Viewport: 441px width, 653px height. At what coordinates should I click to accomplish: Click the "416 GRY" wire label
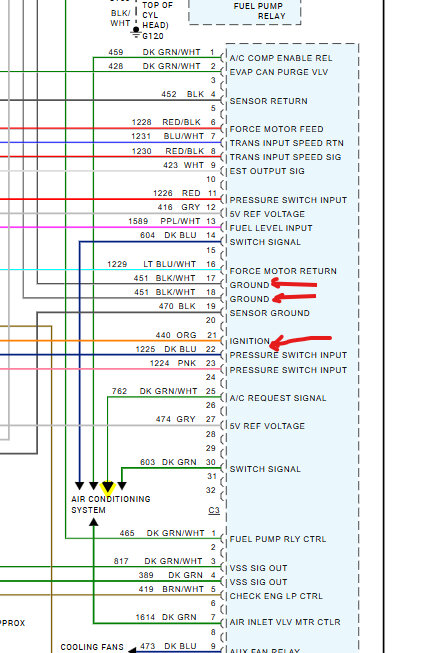tap(179, 207)
